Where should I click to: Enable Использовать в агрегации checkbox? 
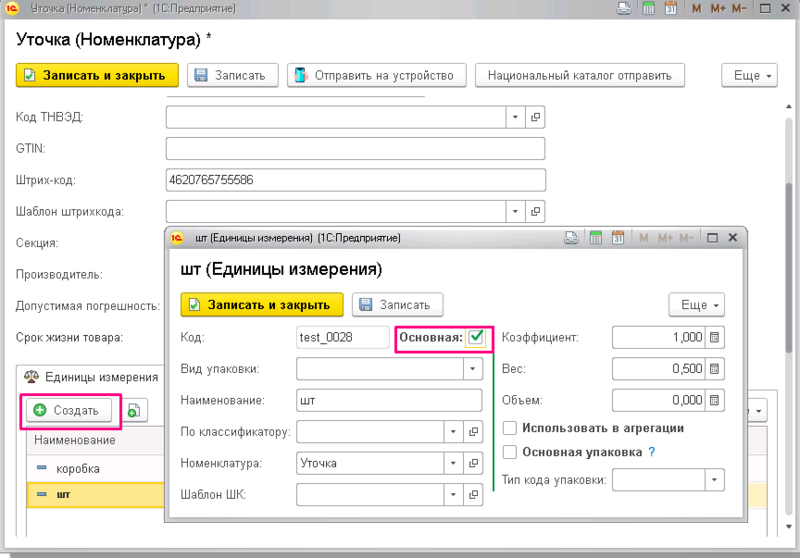(511, 428)
